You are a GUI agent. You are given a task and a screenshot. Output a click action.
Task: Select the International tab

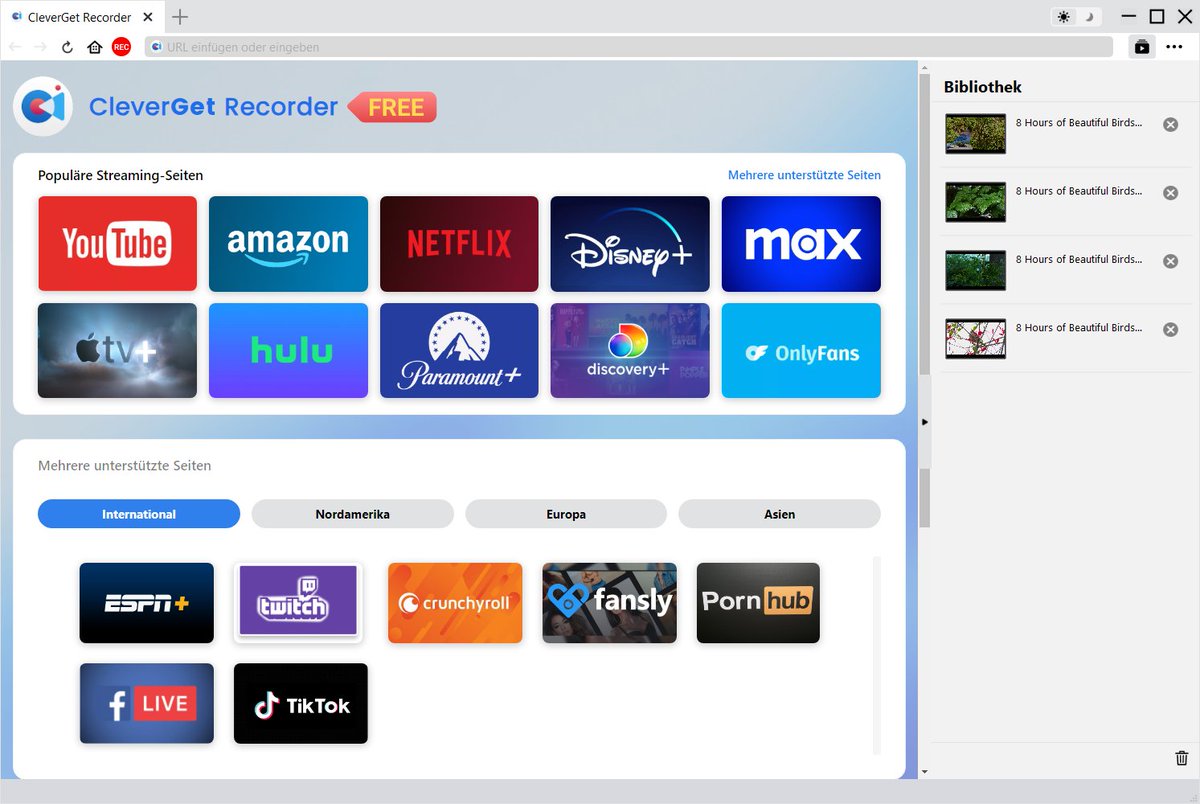click(139, 514)
